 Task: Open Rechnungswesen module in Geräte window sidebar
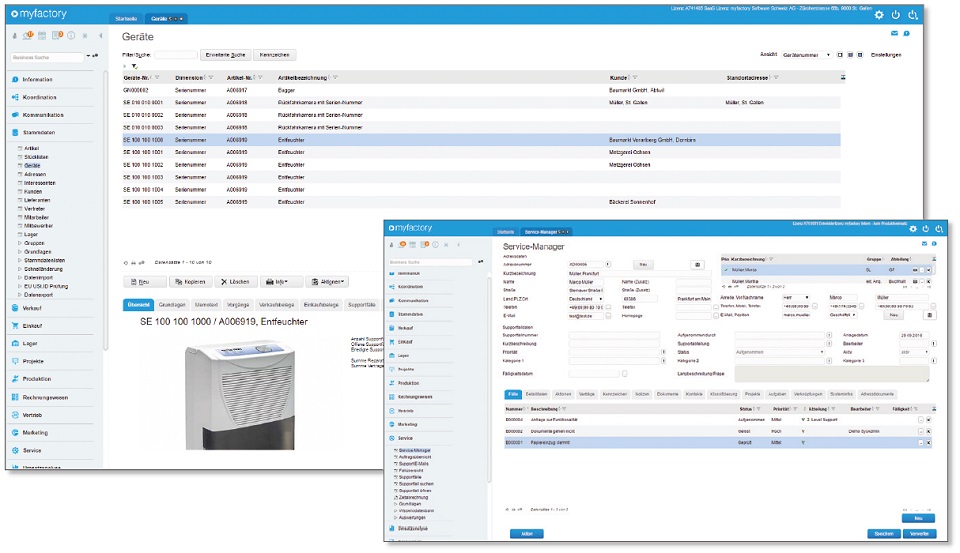[x=45, y=398]
